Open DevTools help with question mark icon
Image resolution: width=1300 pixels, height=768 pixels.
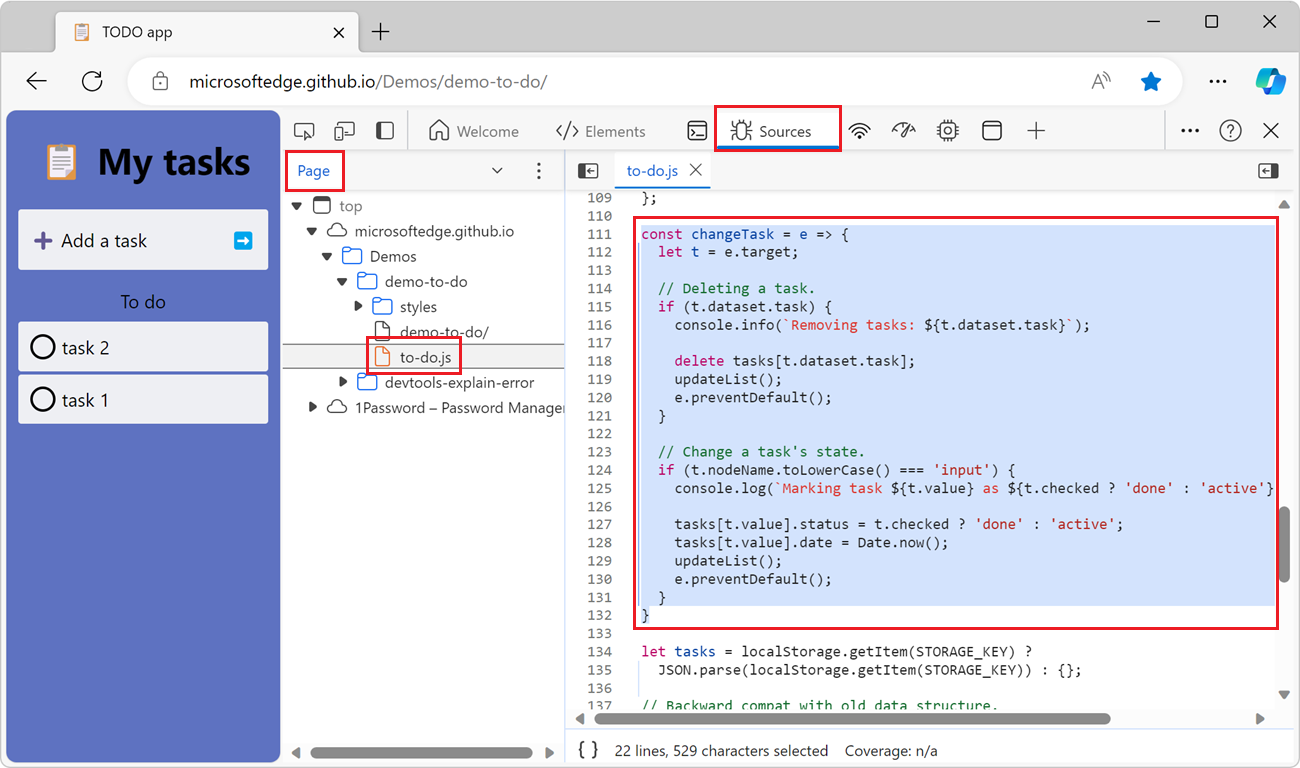(1230, 130)
